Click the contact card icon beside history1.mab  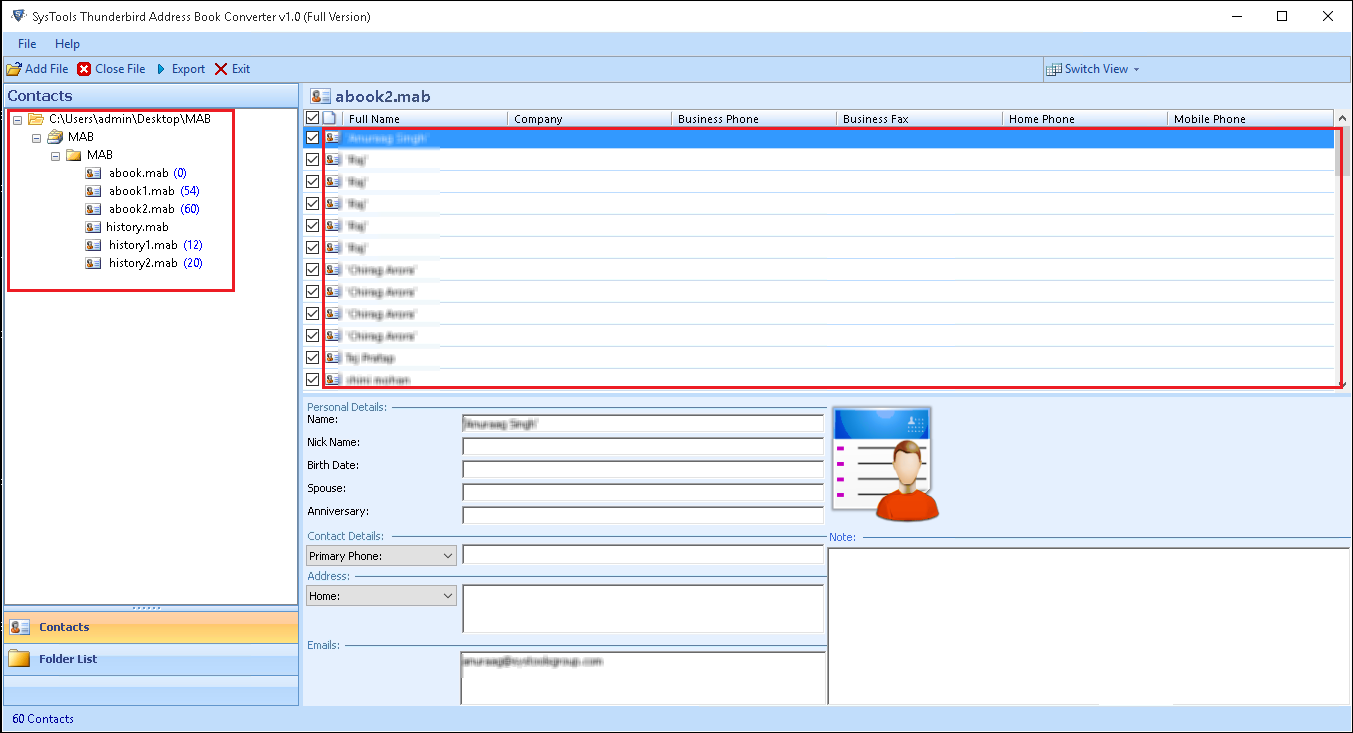(x=93, y=245)
